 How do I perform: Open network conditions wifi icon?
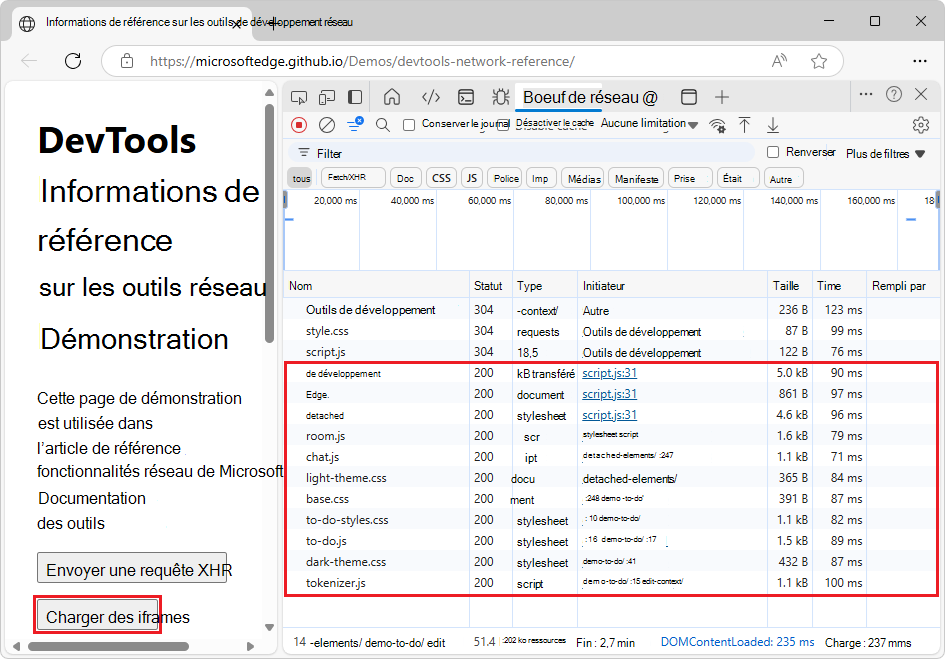[x=717, y=125]
